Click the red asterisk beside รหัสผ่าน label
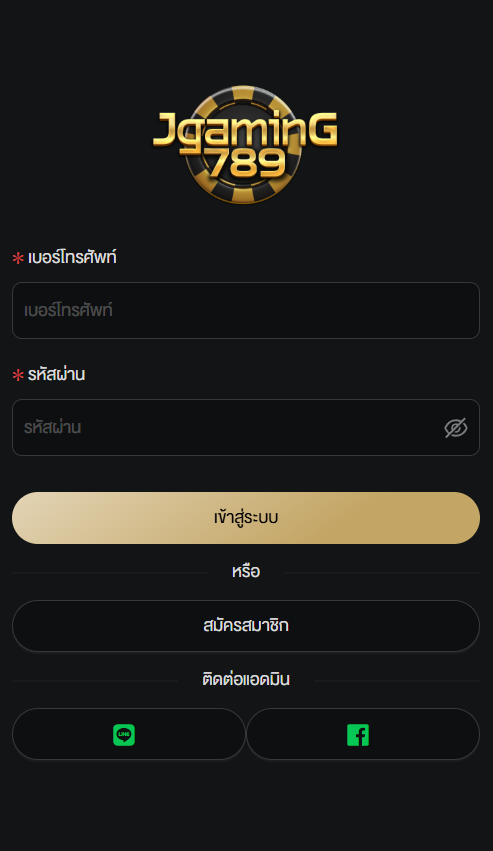 pyautogui.click(x=18, y=375)
